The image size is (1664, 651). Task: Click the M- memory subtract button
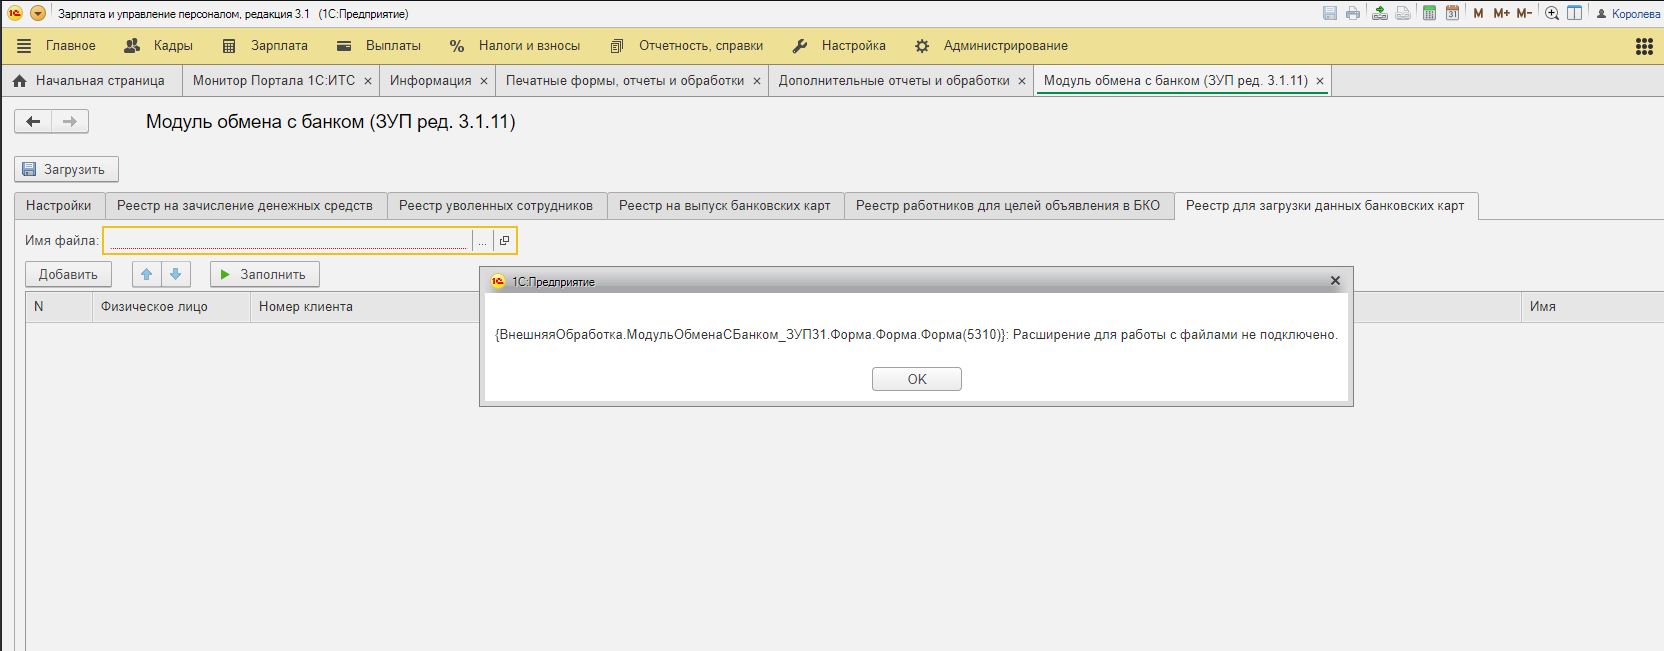tap(1524, 13)
